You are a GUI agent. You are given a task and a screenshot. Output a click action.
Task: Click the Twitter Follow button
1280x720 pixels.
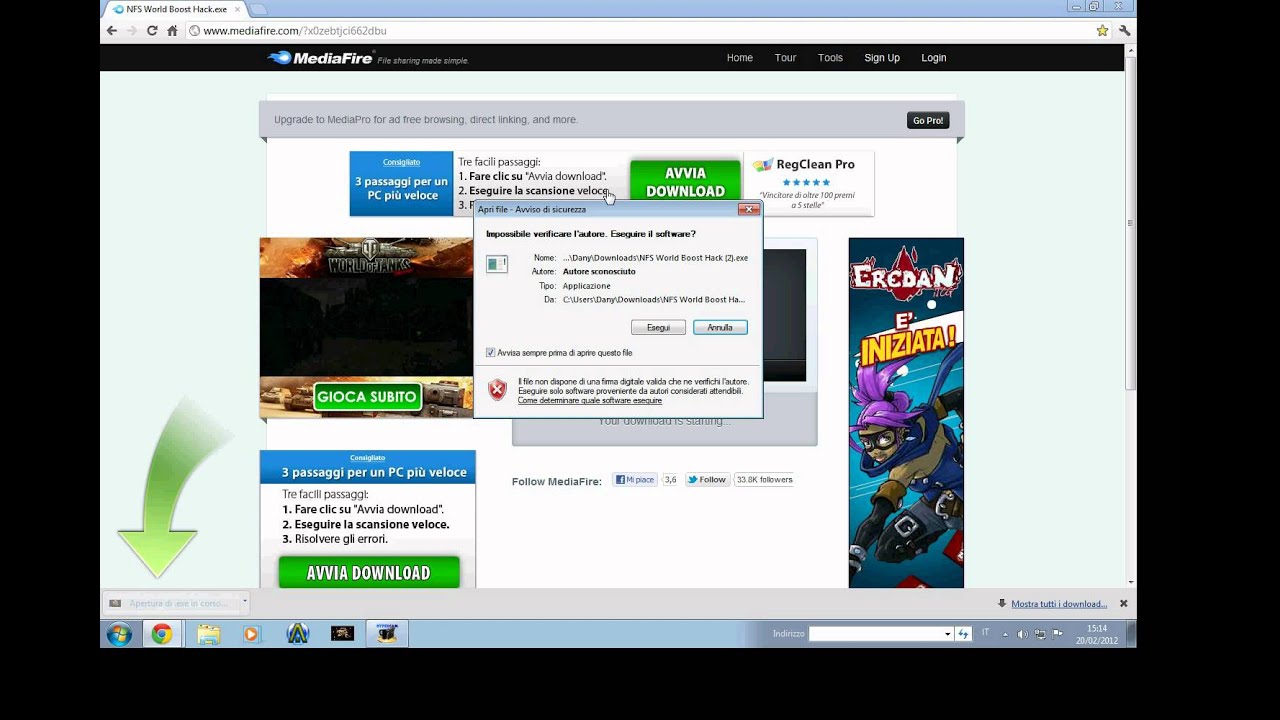coord(707,480)
